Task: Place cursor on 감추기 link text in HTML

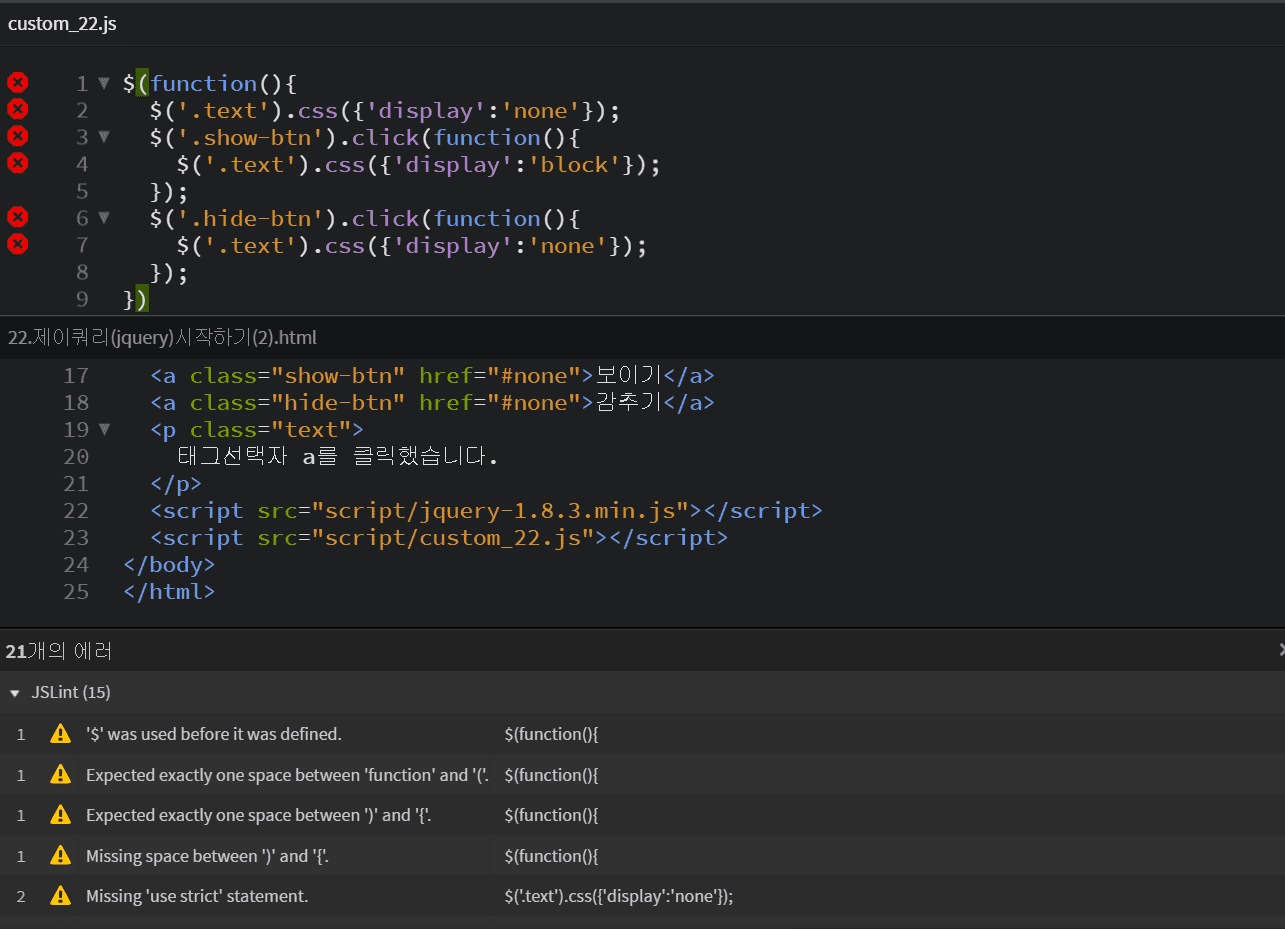Action: 629,403
